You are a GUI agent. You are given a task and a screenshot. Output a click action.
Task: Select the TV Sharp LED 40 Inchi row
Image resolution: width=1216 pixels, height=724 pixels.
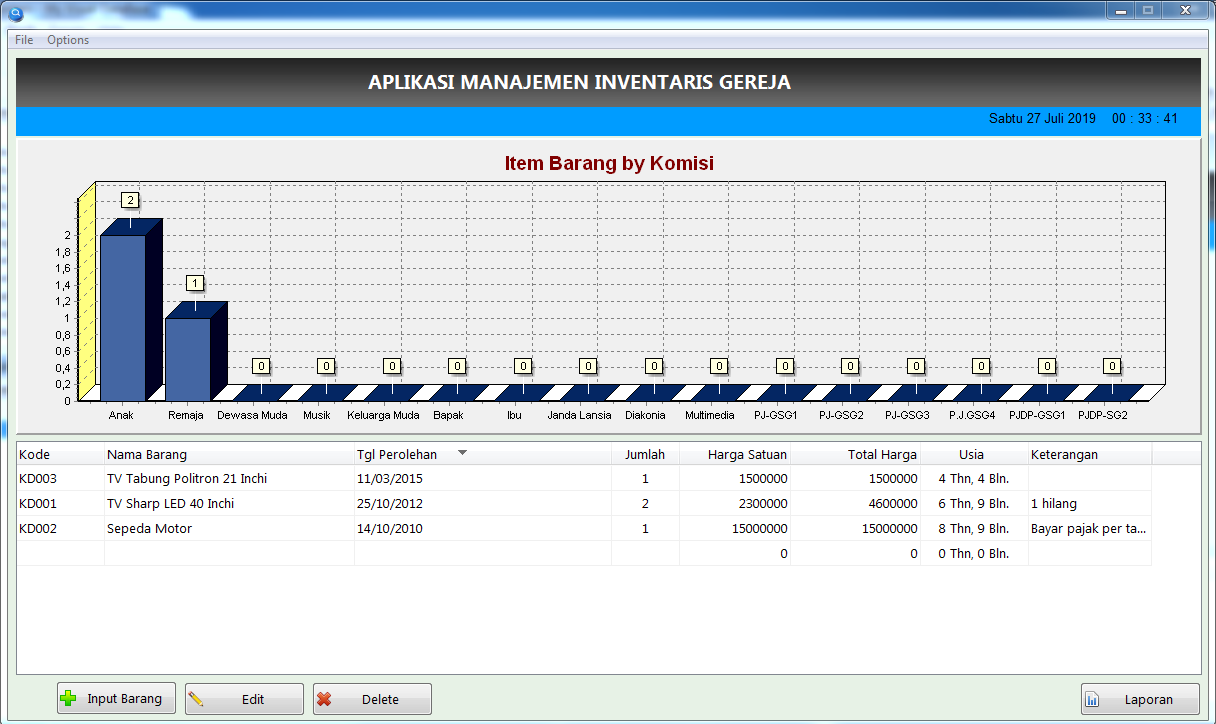point(200,503)
